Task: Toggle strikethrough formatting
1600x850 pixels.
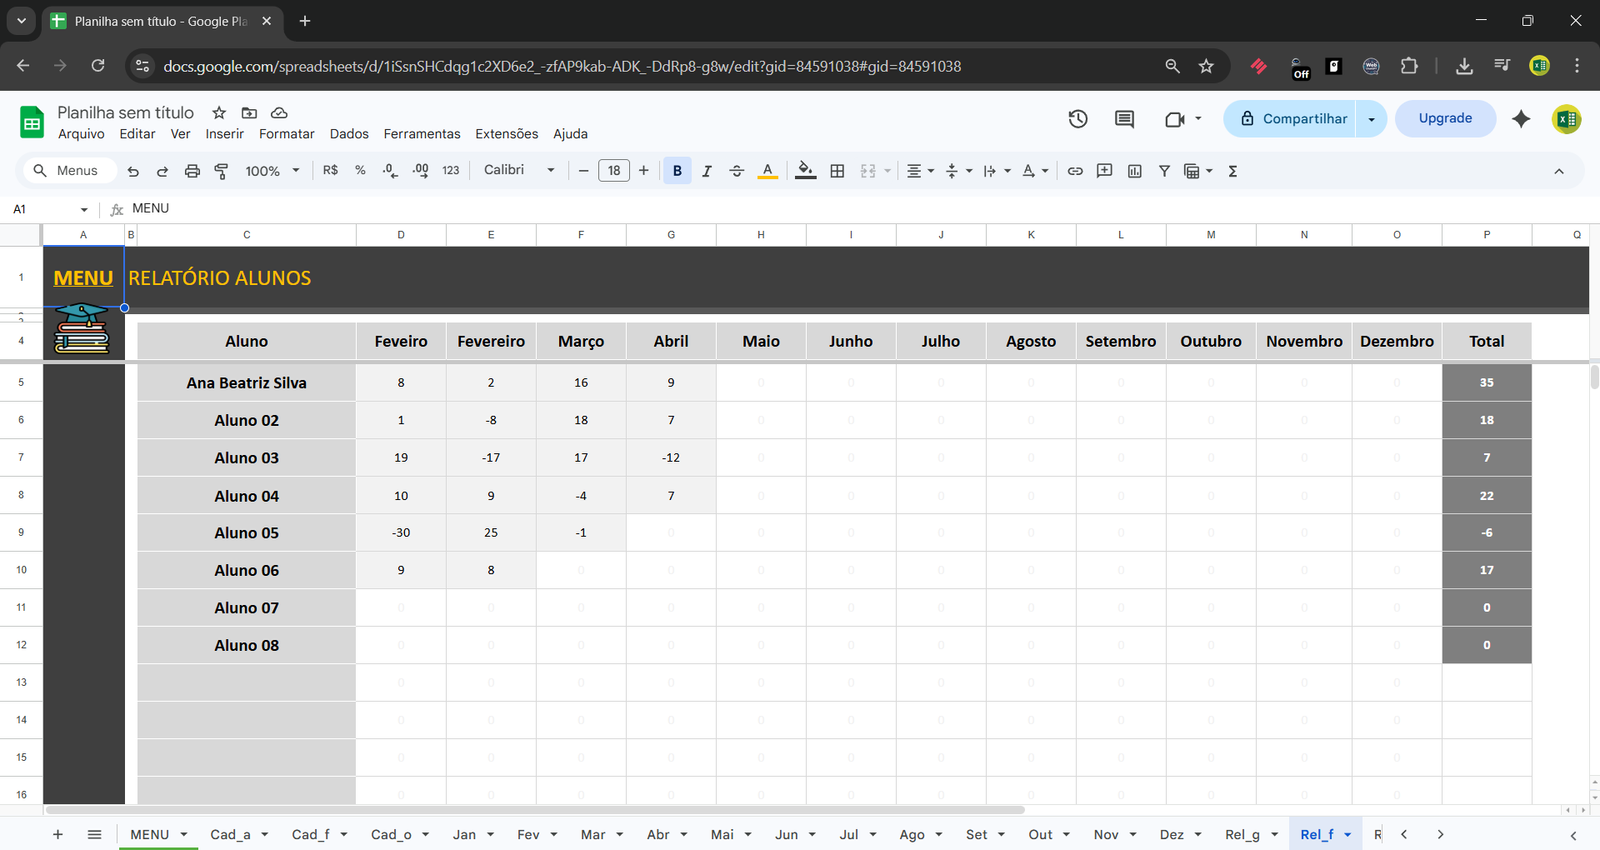Action: click(737, 171)
